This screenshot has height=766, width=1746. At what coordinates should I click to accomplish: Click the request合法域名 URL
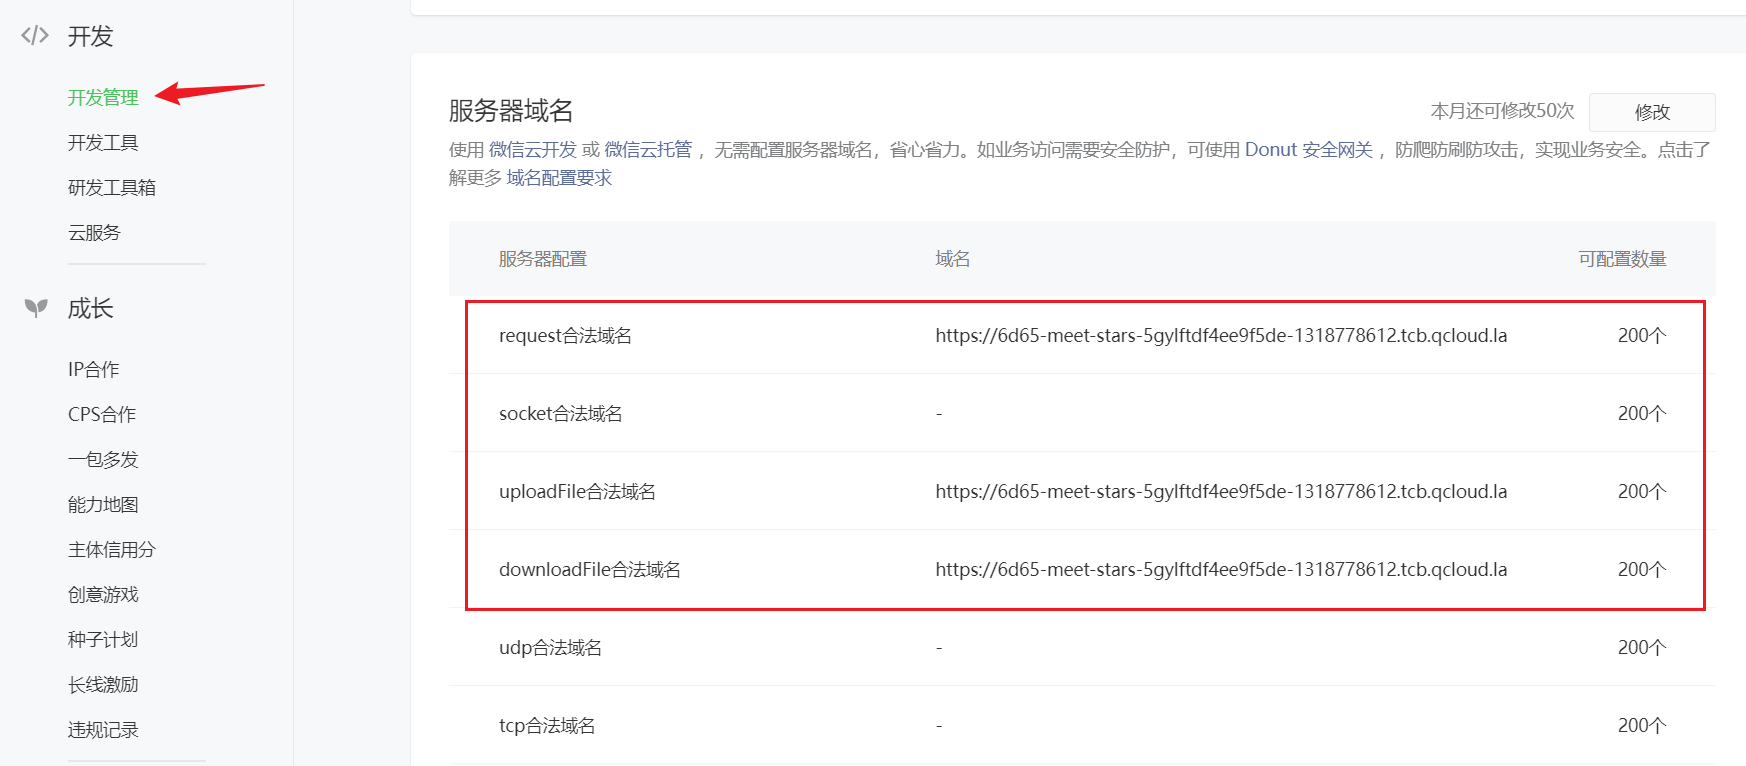point(1221,335)
